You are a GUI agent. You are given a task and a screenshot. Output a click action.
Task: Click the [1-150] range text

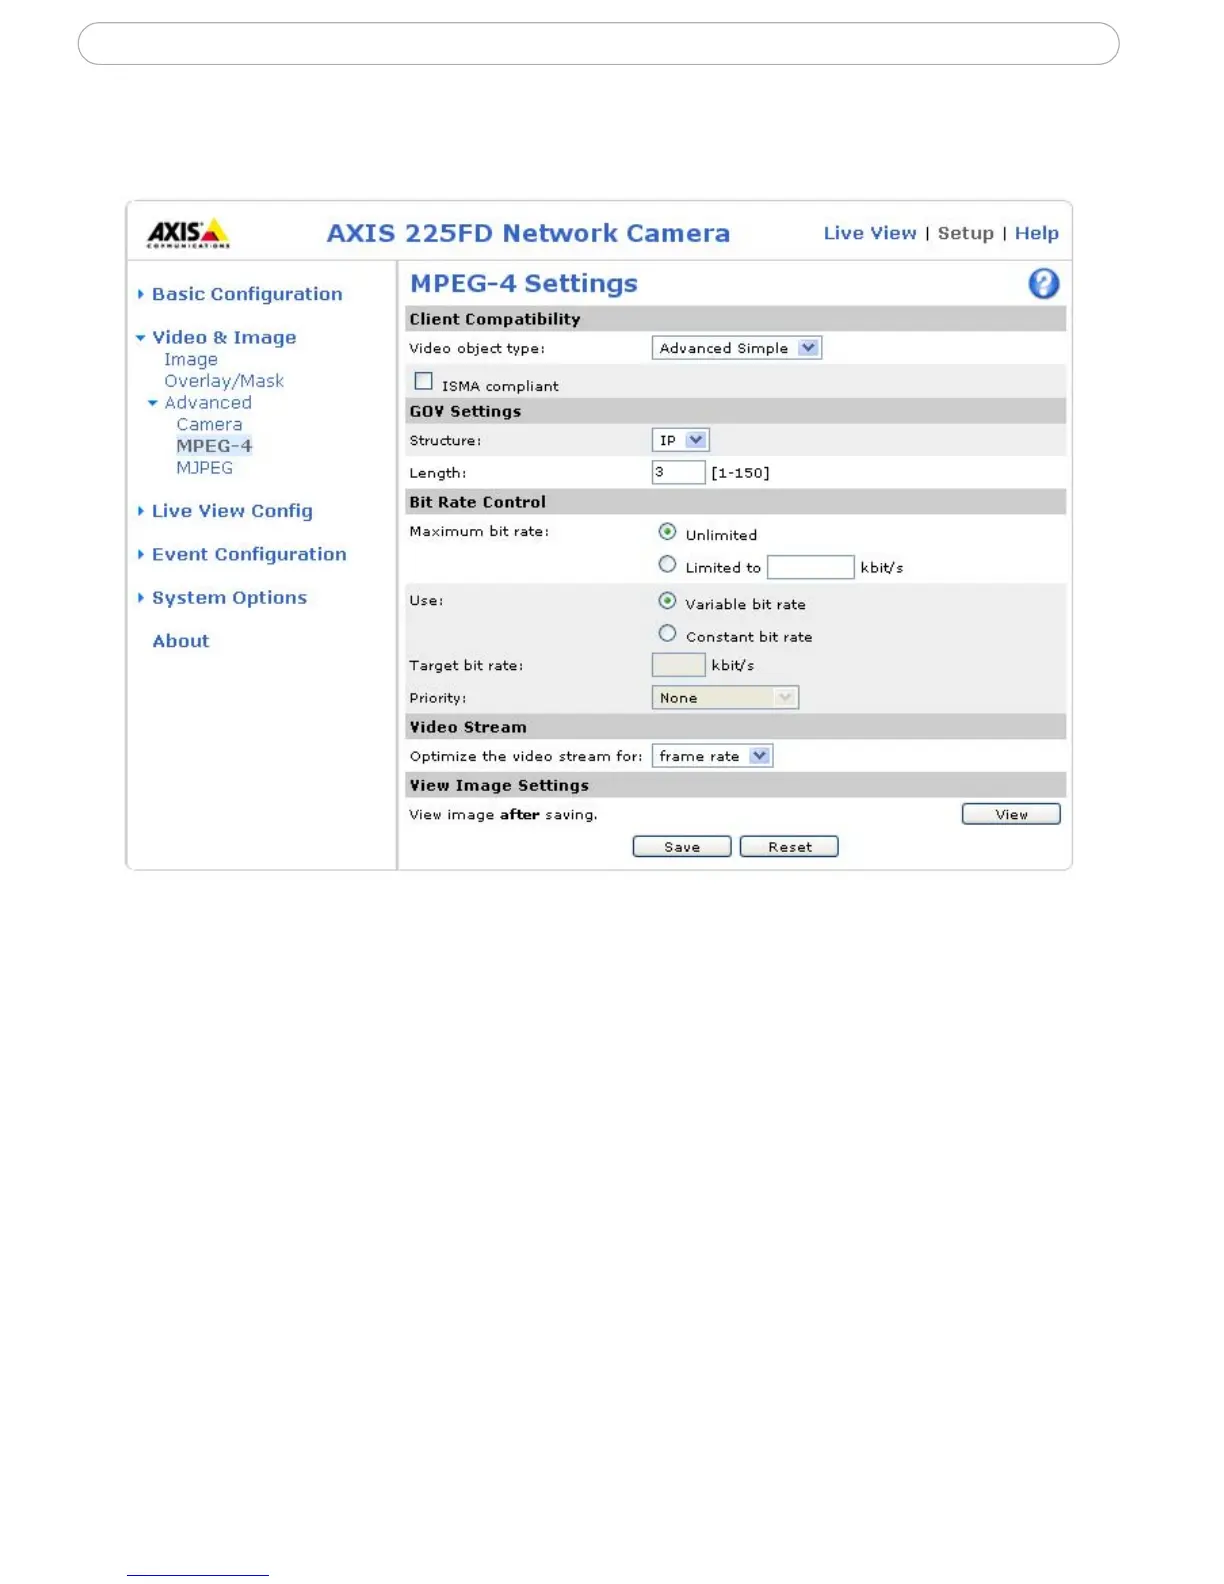tap(740, 473)
